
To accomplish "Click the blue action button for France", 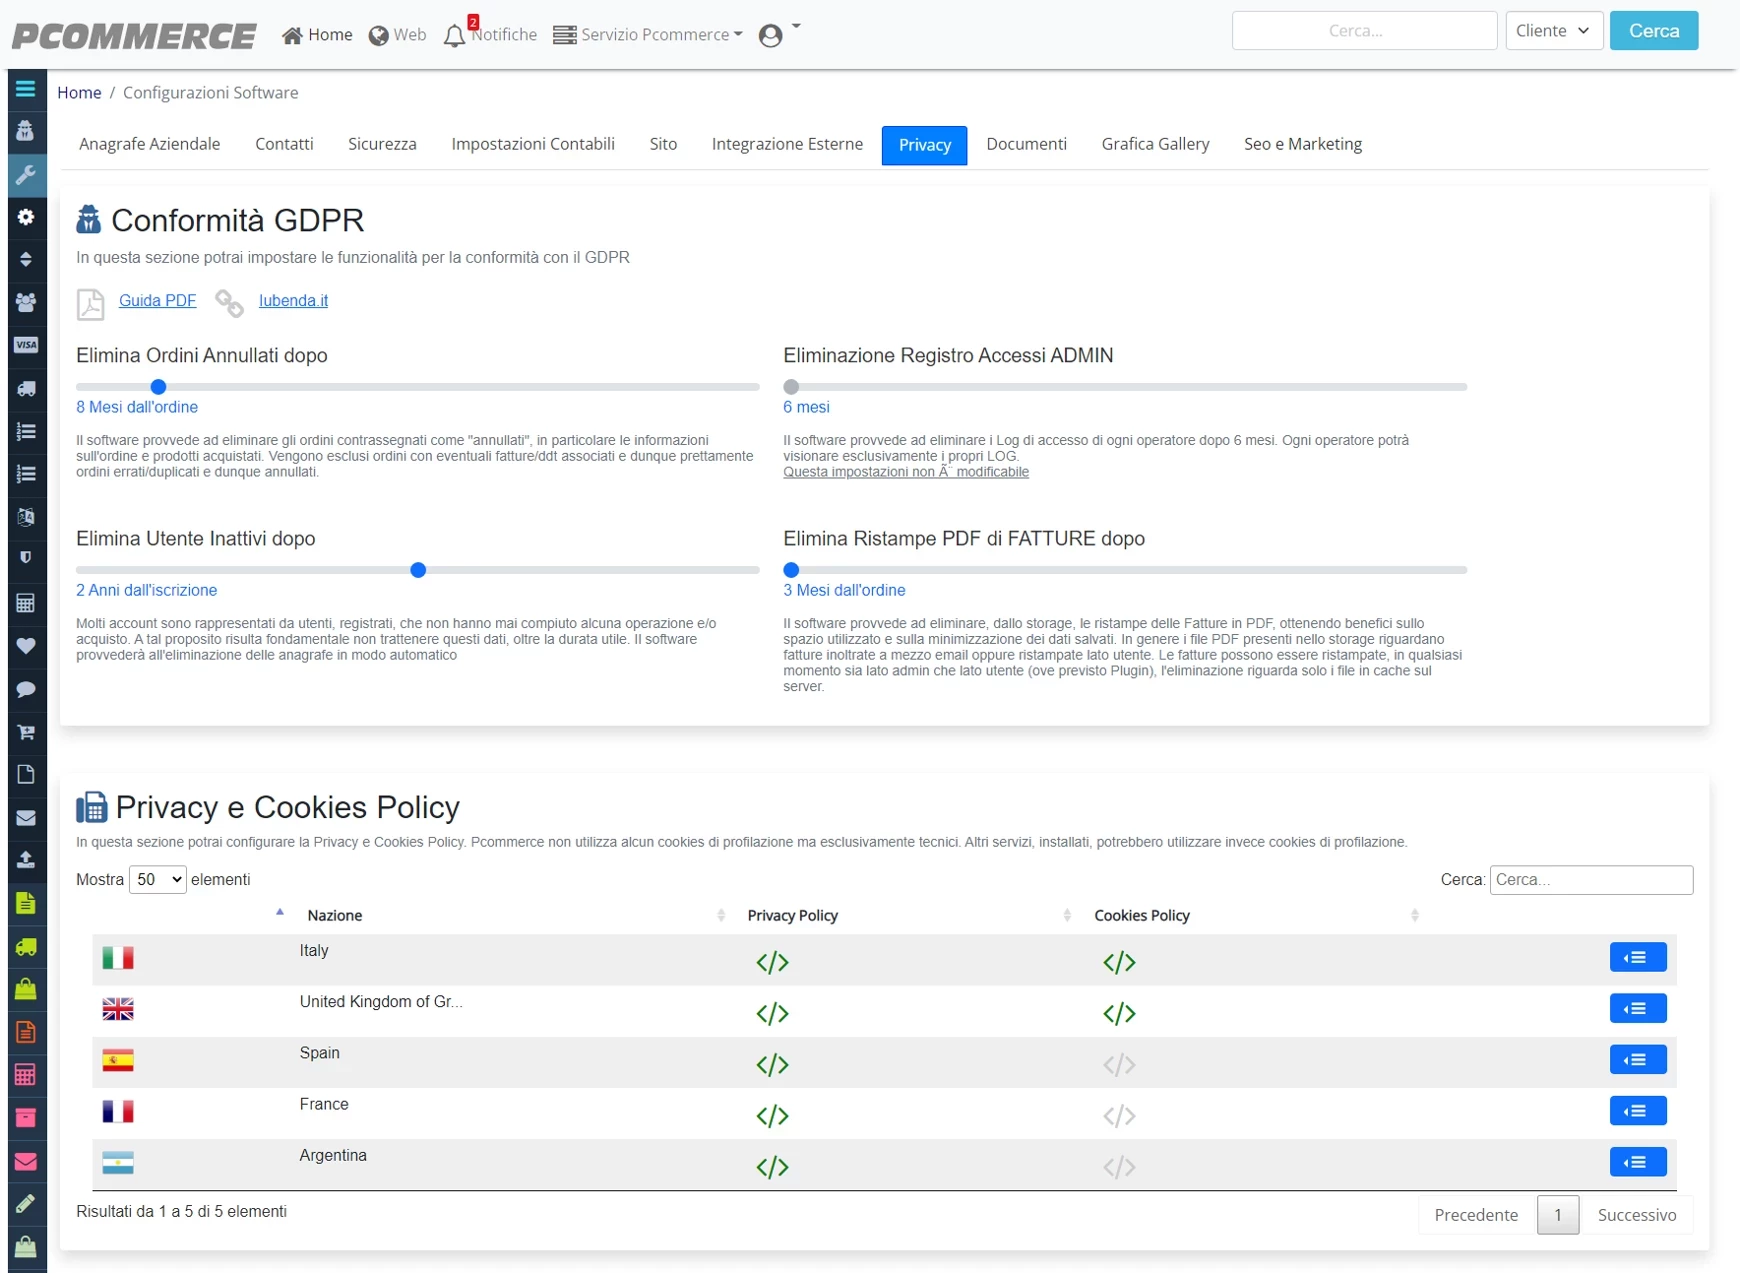I will (x=1637, y=1111).
